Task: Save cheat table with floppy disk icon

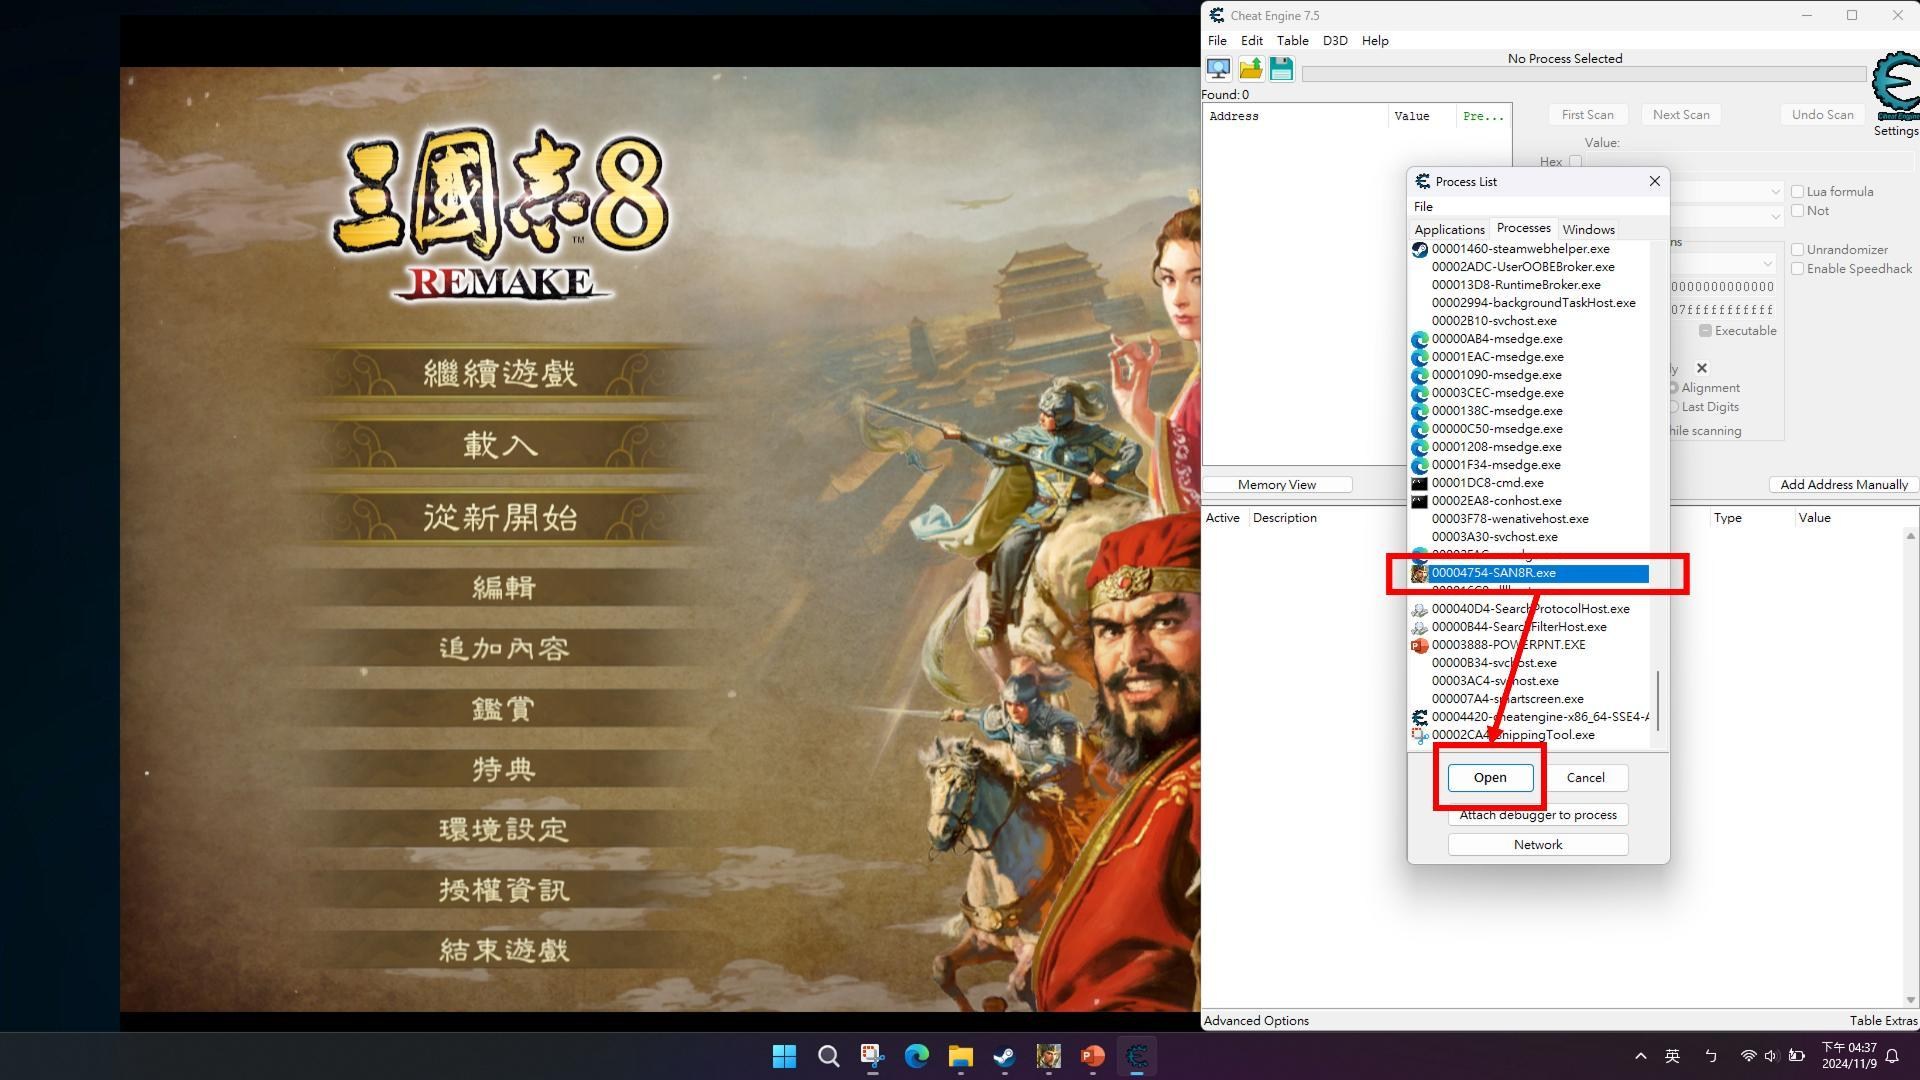Action: (x=1281, y=68)
